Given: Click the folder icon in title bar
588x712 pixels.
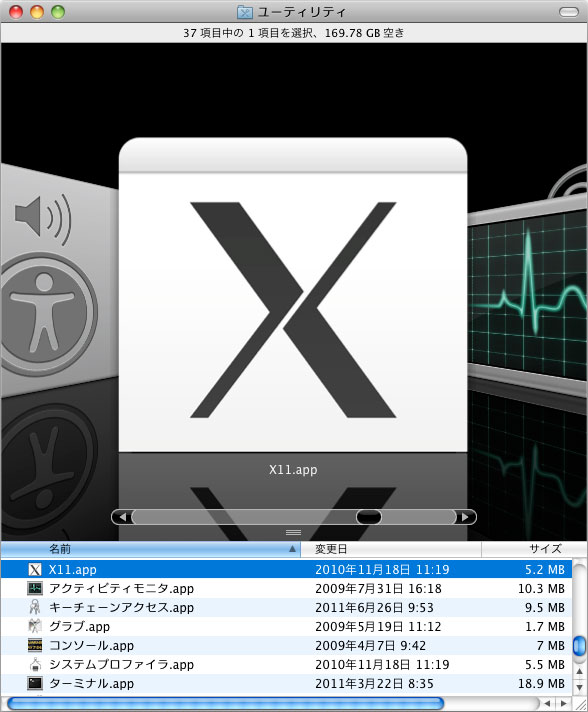Looking at the screenshot, I should 245,12.
